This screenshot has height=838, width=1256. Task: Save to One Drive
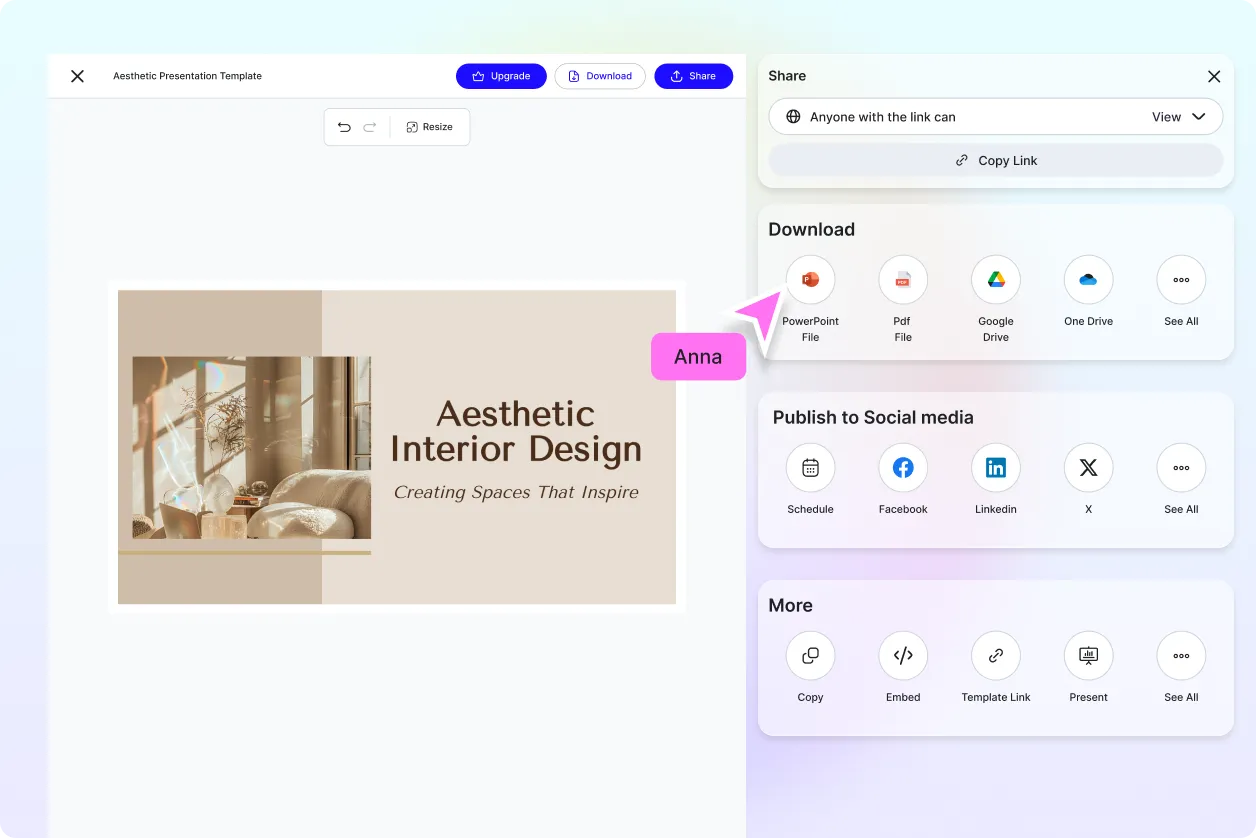tap(1088, 280)
